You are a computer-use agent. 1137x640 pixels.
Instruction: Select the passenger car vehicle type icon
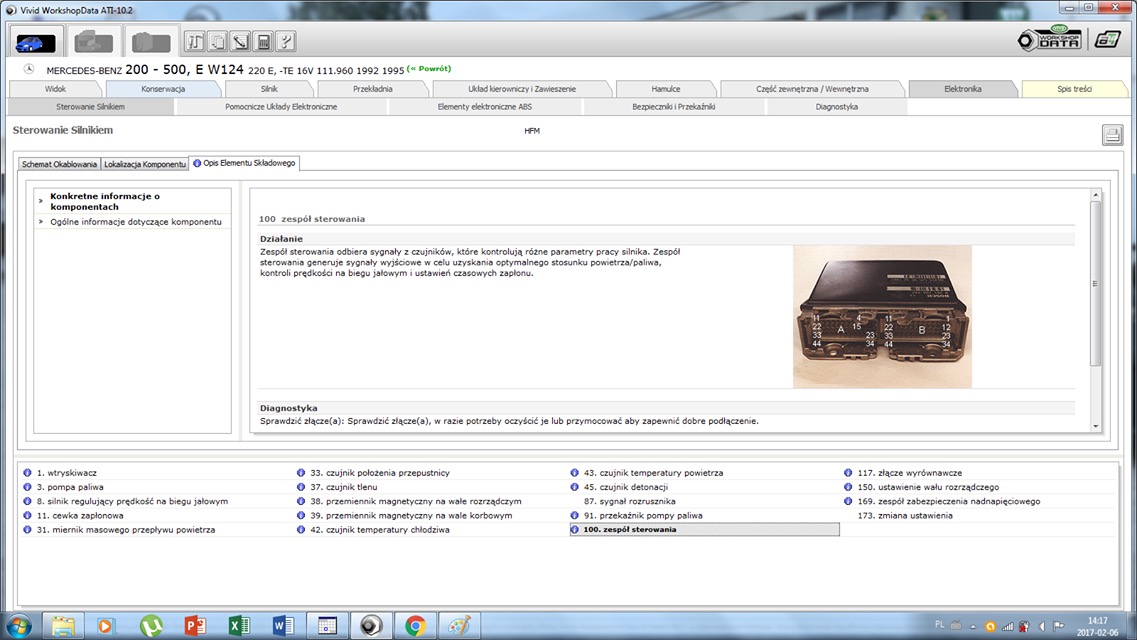click(x=37, y=42)
